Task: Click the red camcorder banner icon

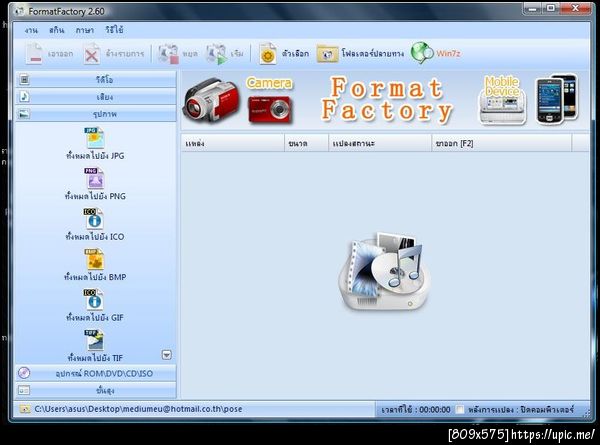Action: [x=212, y=100]
